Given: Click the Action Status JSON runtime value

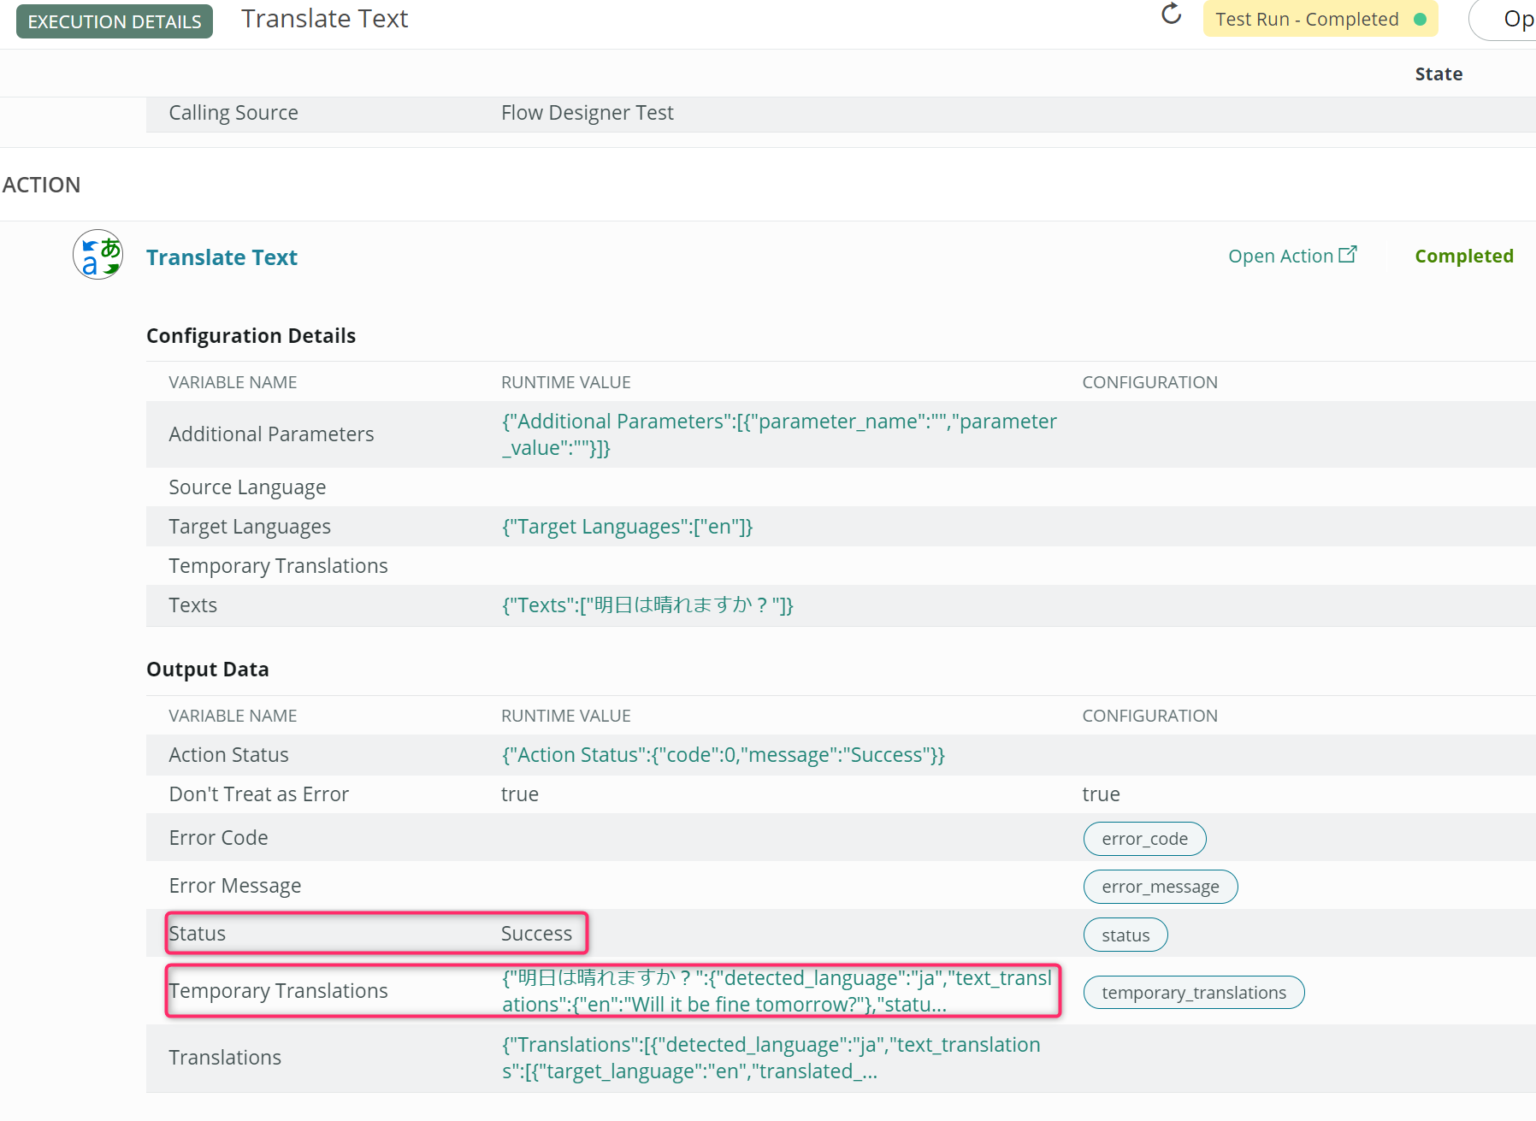Looking at the screenshot, I should (x=723, y=754).
